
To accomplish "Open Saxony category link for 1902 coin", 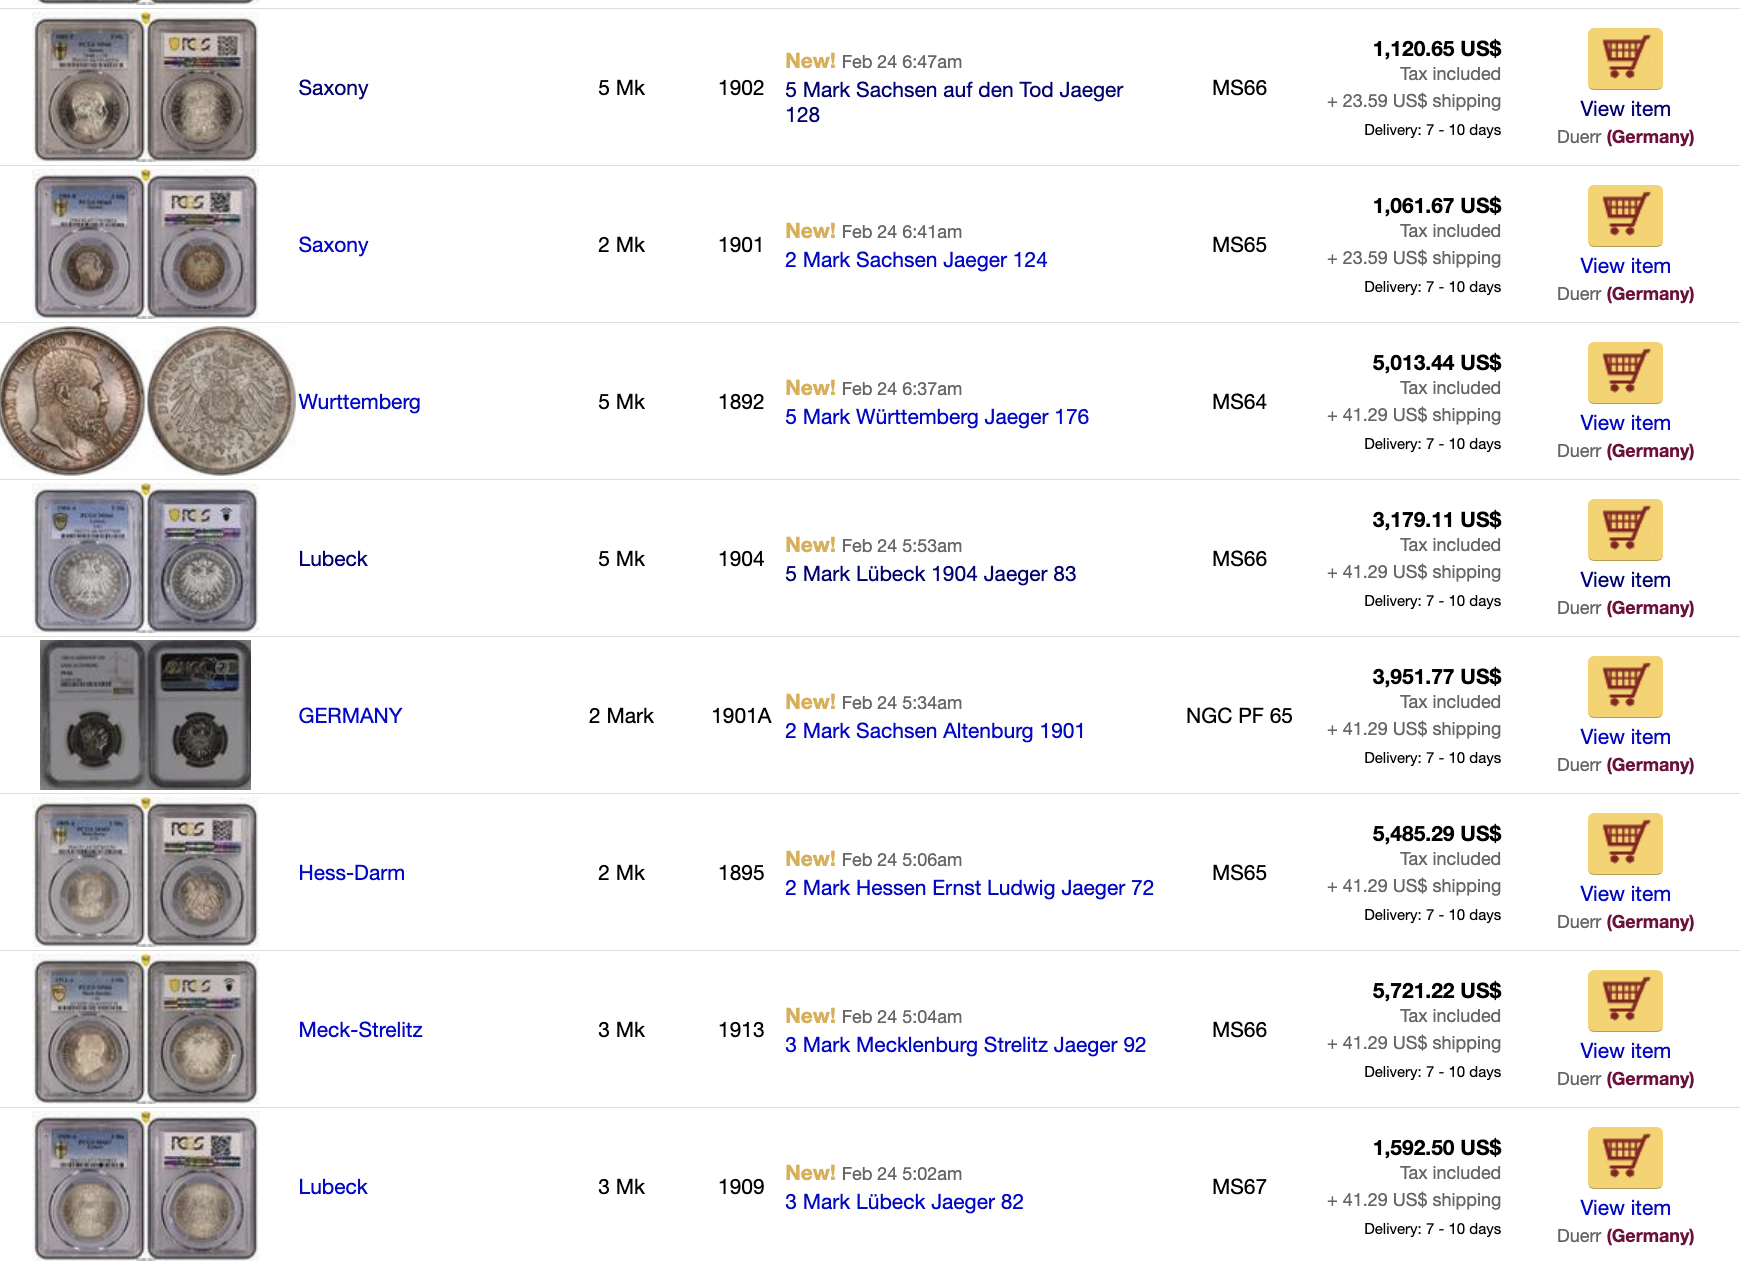I will [333, 88].
